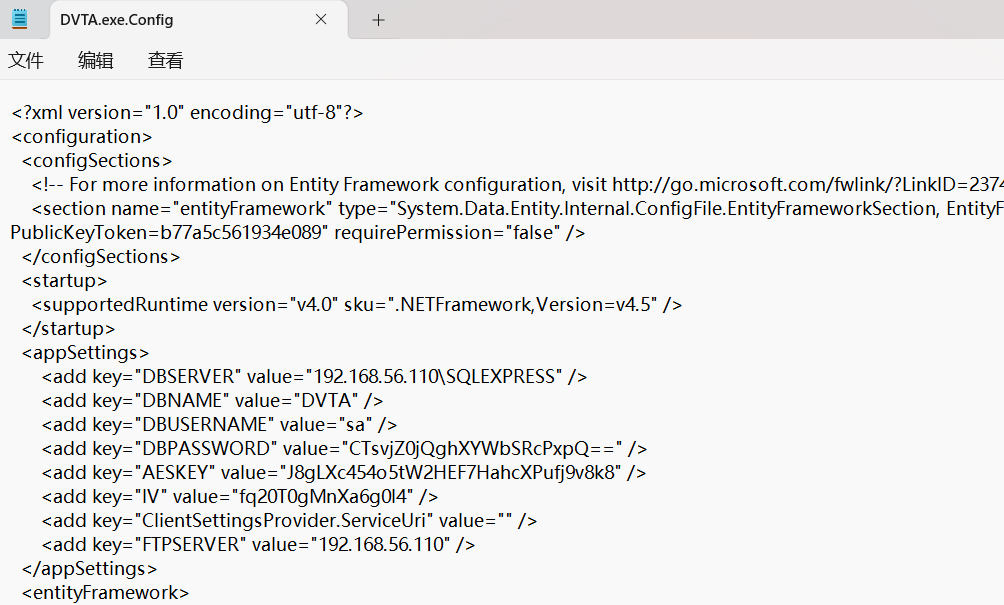1004x605 pixels.
Task: Open the 查看 menu
Action: point(166,61)
